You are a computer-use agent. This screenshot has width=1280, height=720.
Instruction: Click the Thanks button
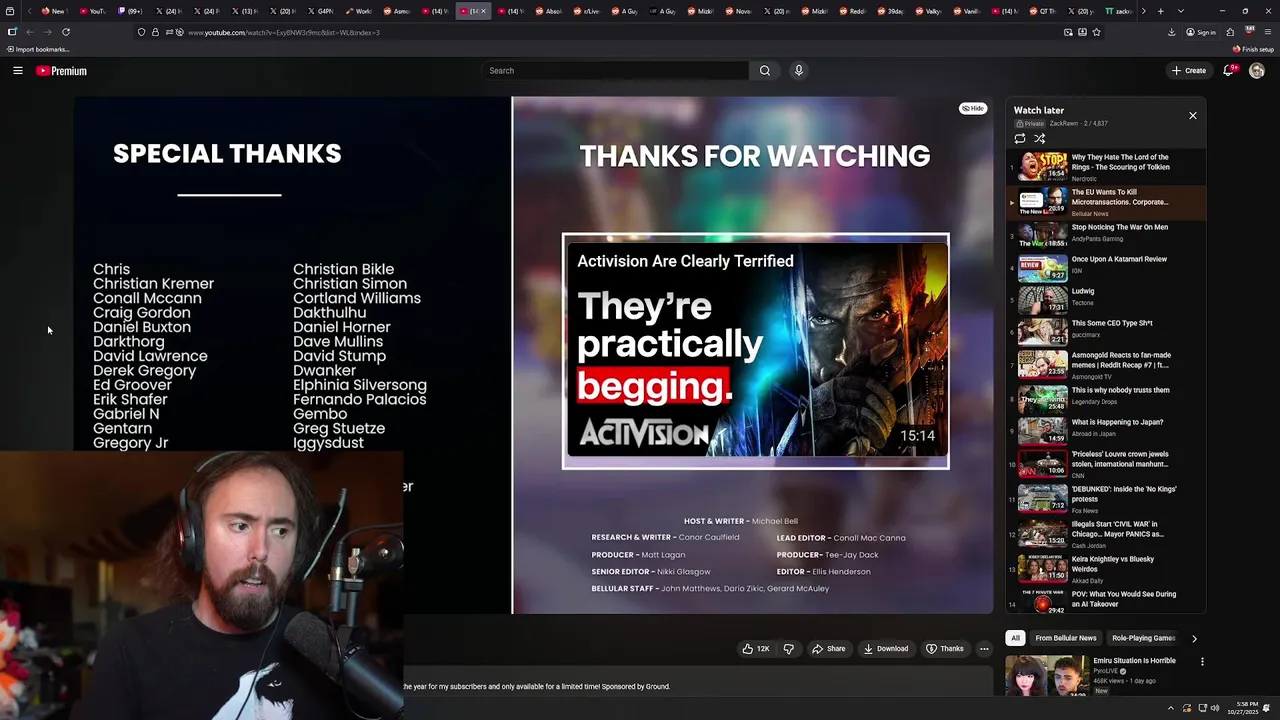point(945,649)
